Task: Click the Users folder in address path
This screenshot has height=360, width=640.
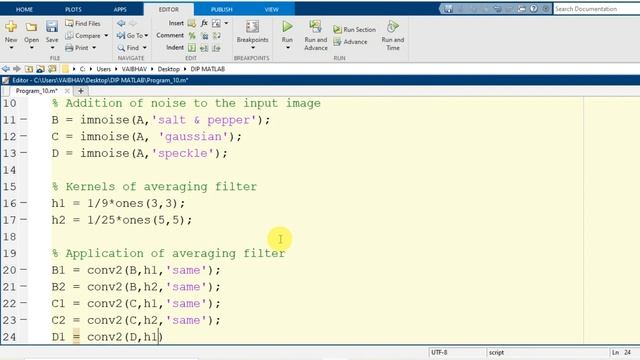Action: (x=103, y=69)
